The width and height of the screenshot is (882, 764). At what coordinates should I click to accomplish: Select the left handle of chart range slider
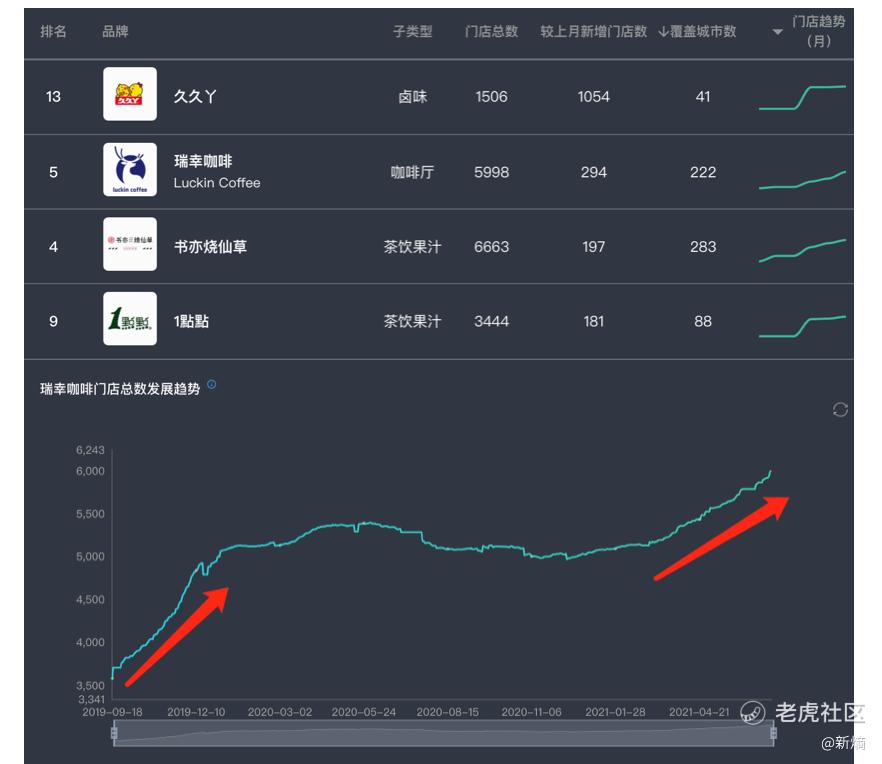coord(114,733)
